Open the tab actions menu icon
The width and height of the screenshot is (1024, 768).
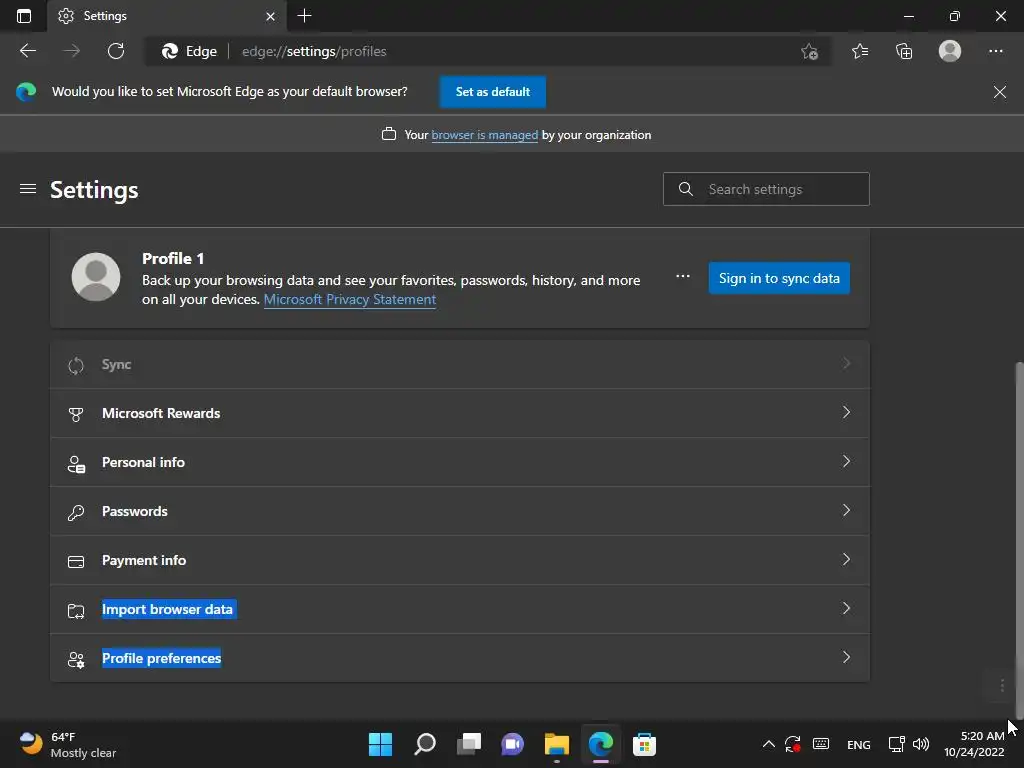[x=24, y=16]
